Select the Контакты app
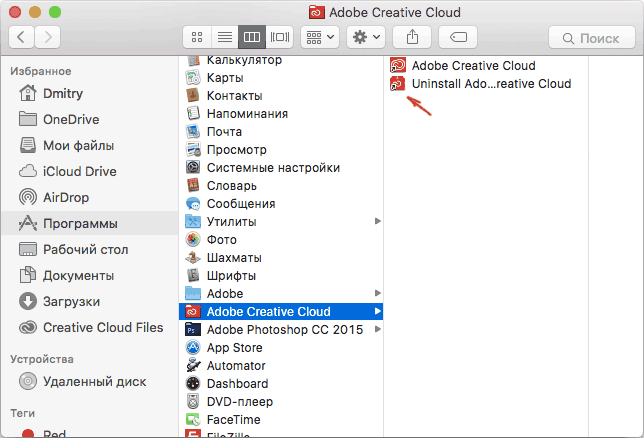 click(281, 96)
